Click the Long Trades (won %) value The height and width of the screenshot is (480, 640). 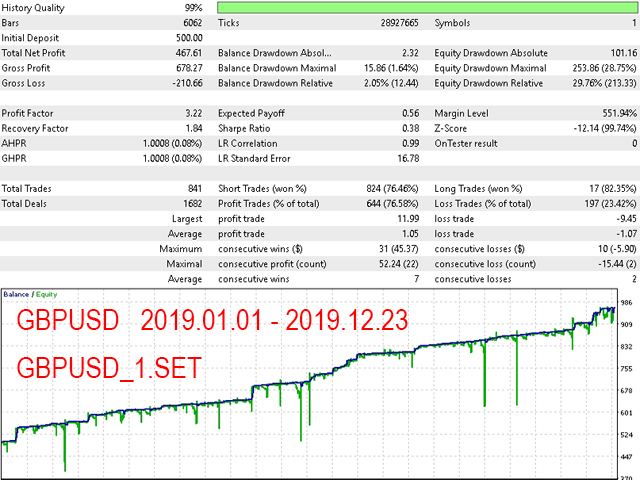[613, 189]
